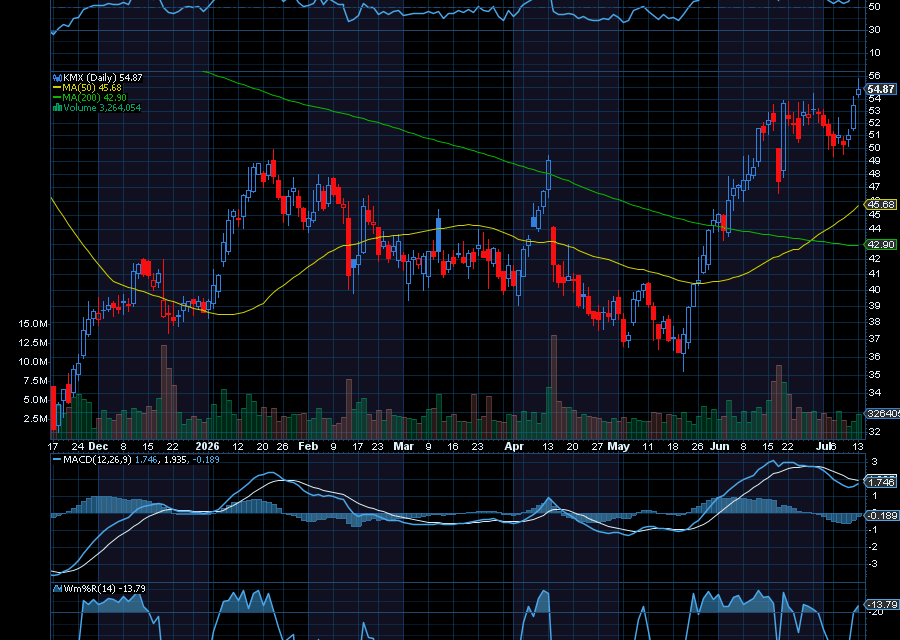Click the date label 12 after 2026
900x640 pixels.
pos(238,446)
